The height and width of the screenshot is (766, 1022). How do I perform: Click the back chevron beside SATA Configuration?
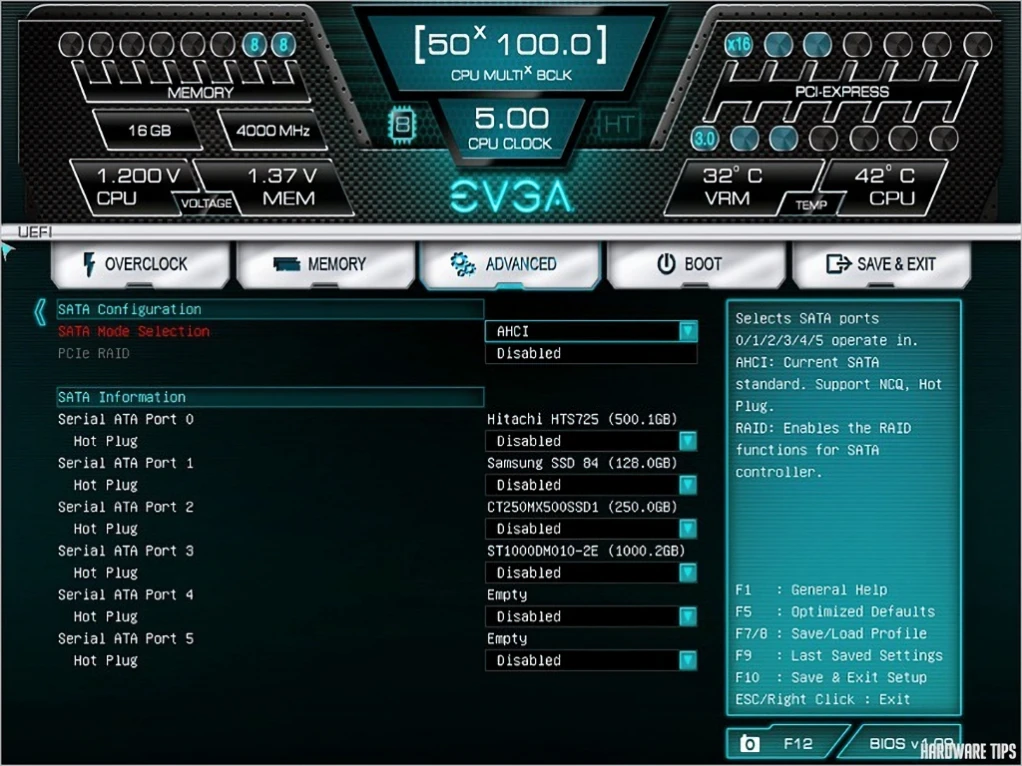(x=40, y=312)
